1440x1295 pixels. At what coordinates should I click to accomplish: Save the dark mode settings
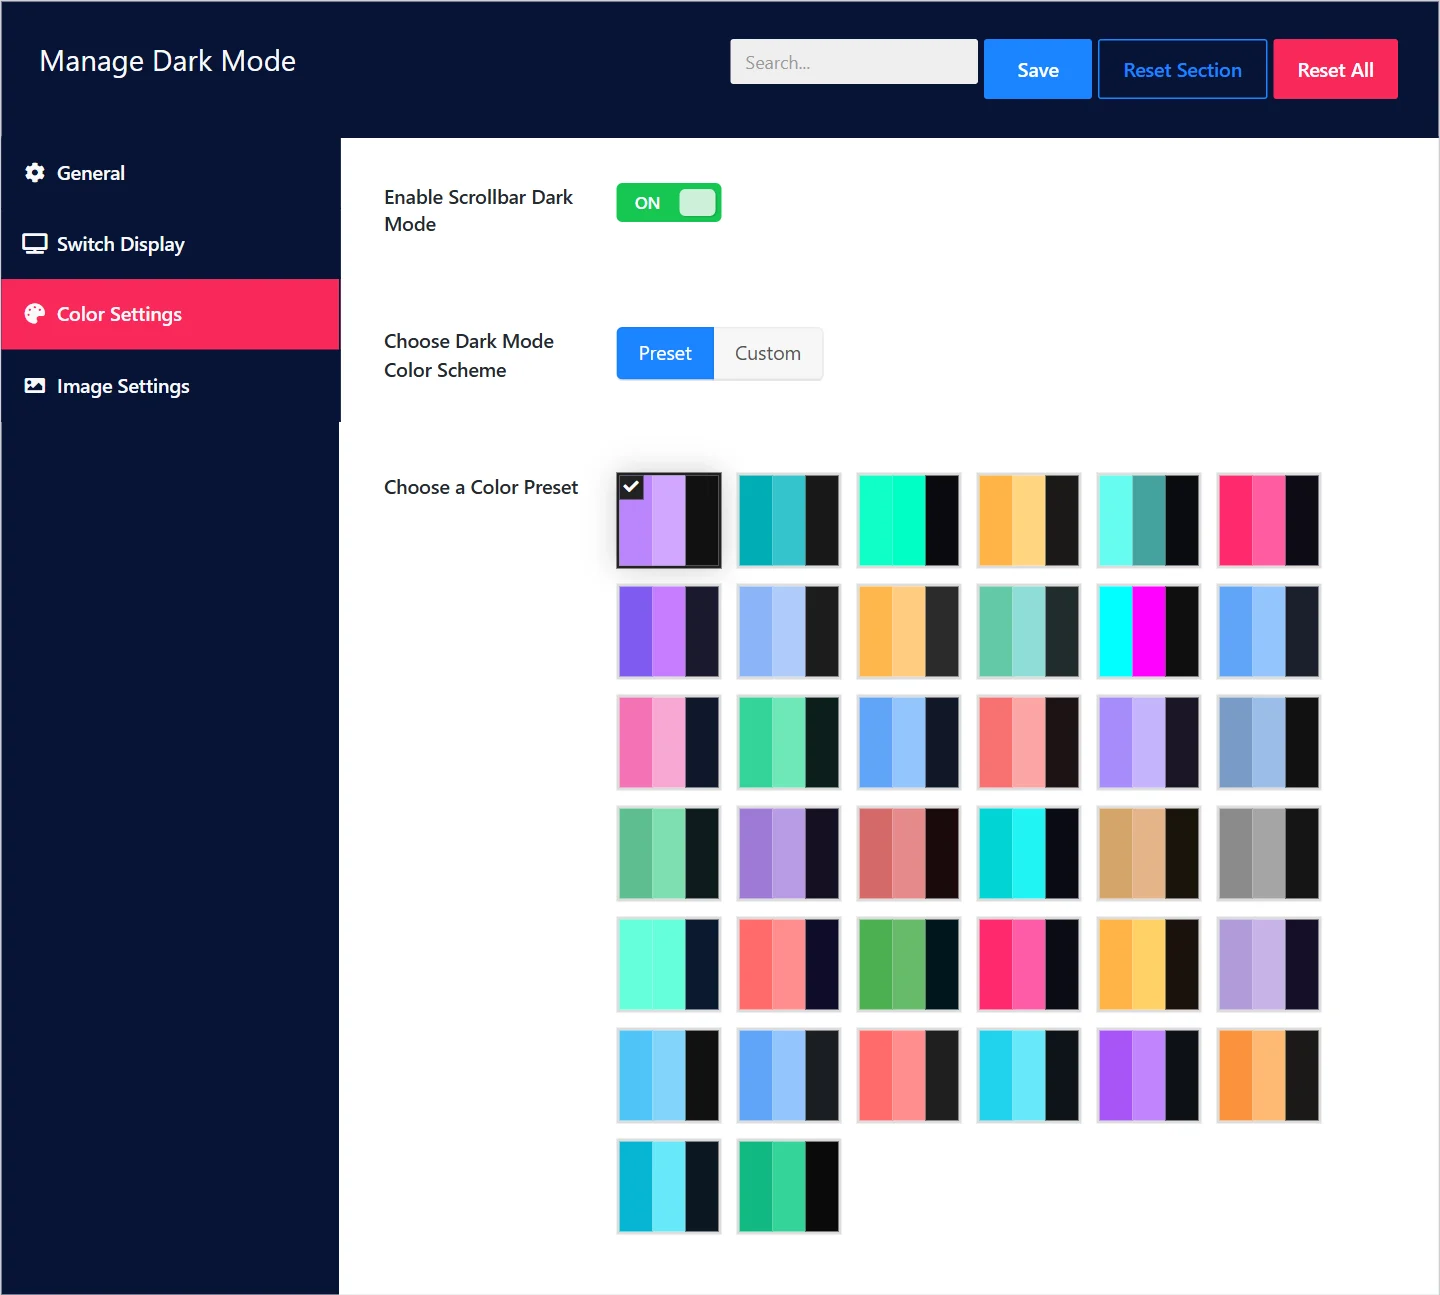coord(1038,69)
